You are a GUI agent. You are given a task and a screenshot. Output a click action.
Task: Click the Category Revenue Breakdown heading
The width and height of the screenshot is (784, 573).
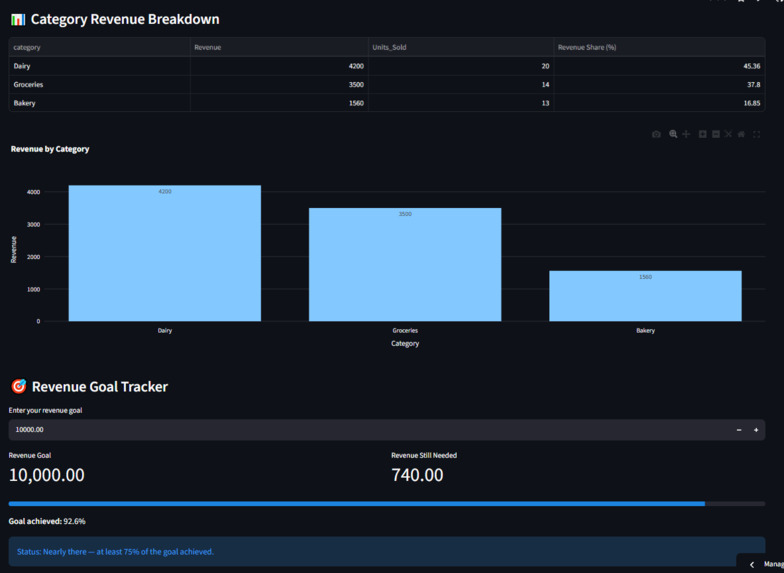tap(125, 19)
